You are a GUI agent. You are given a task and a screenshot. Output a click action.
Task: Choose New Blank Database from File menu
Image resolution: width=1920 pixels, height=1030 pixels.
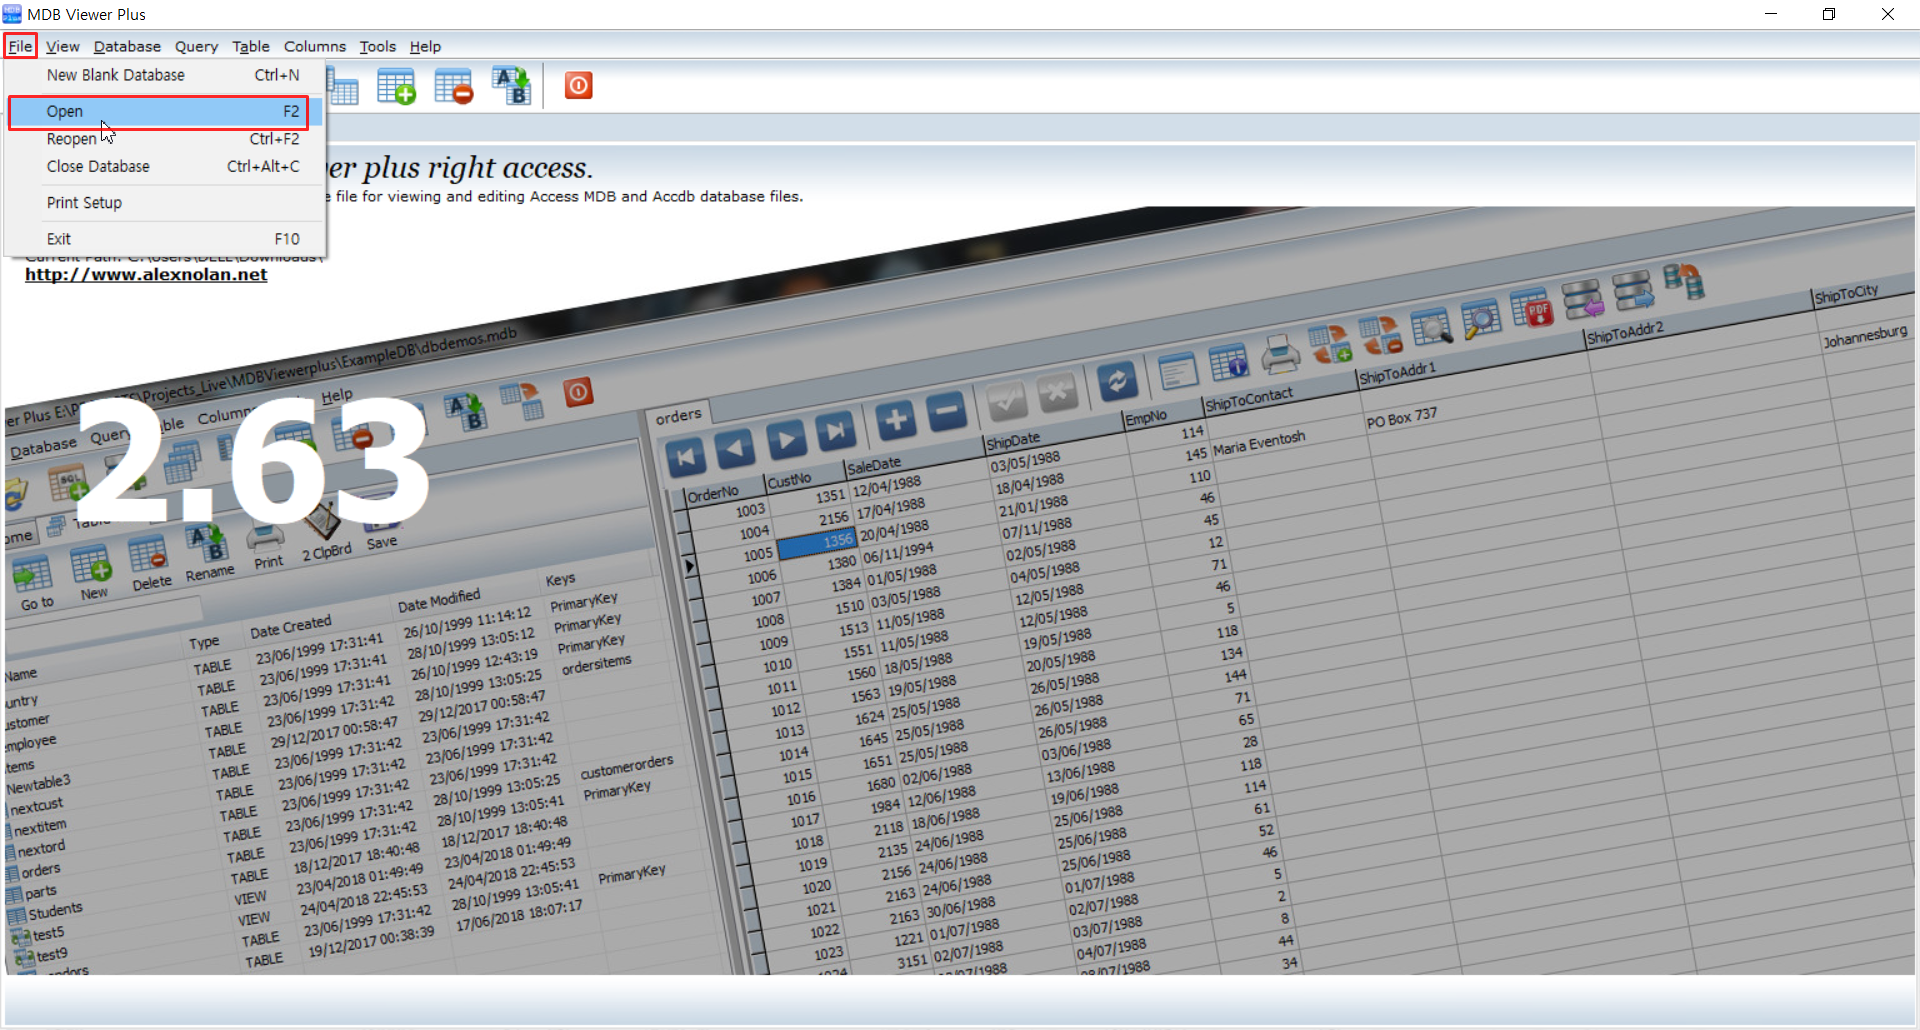165,75
